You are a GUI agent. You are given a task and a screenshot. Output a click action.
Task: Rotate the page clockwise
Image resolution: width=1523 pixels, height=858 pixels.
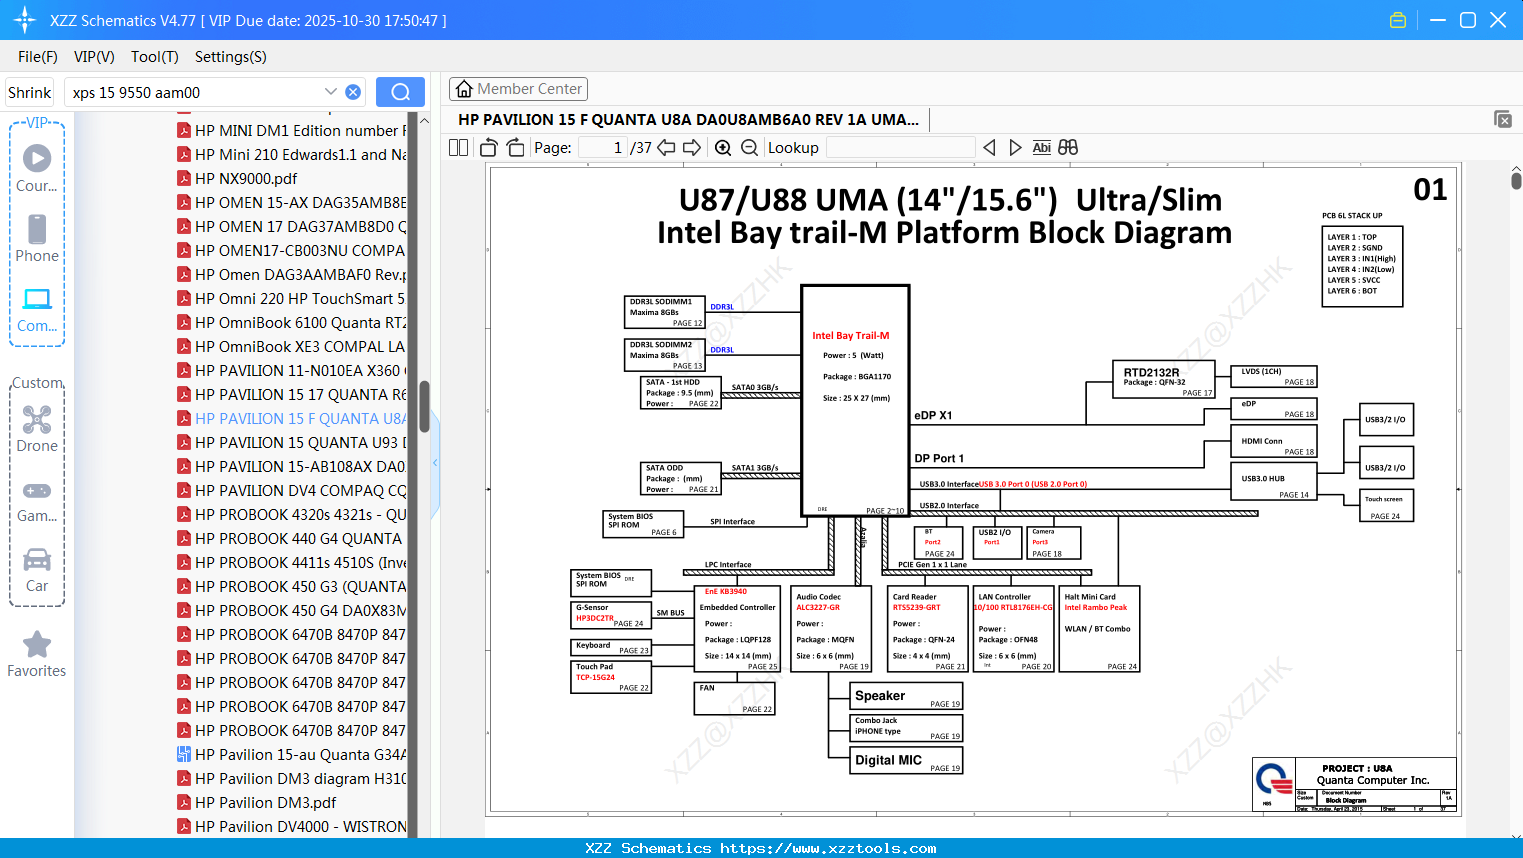tap(515, 148)
